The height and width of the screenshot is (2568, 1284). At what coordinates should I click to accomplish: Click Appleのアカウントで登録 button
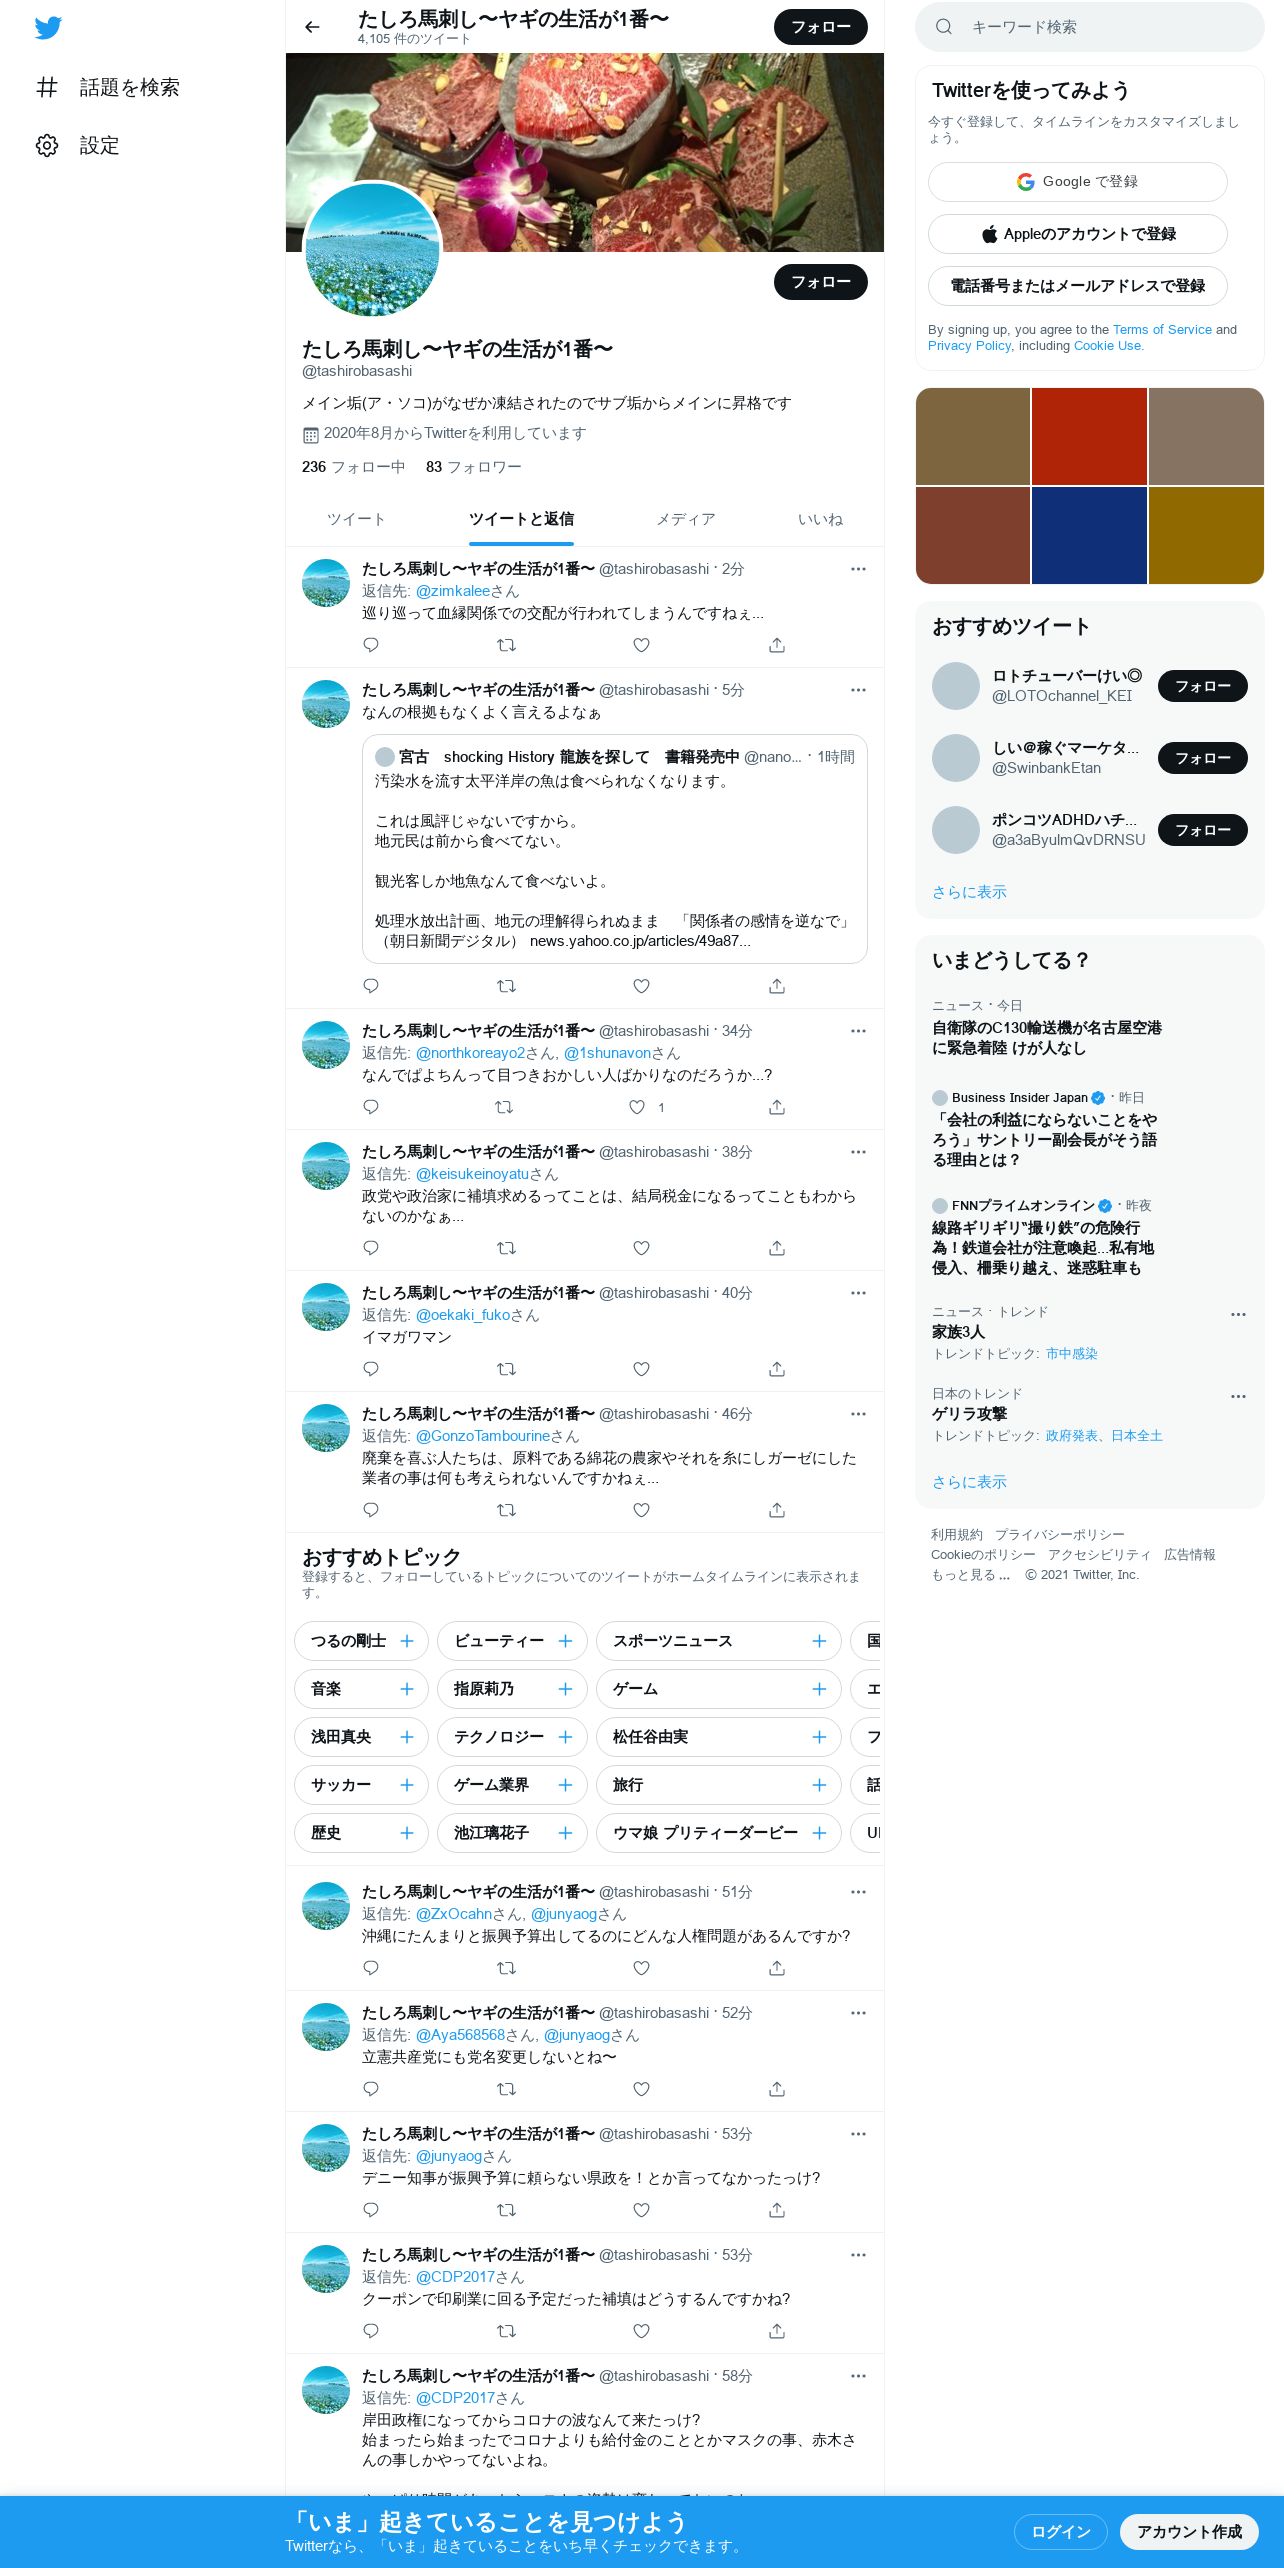[x=1077, y=234]
